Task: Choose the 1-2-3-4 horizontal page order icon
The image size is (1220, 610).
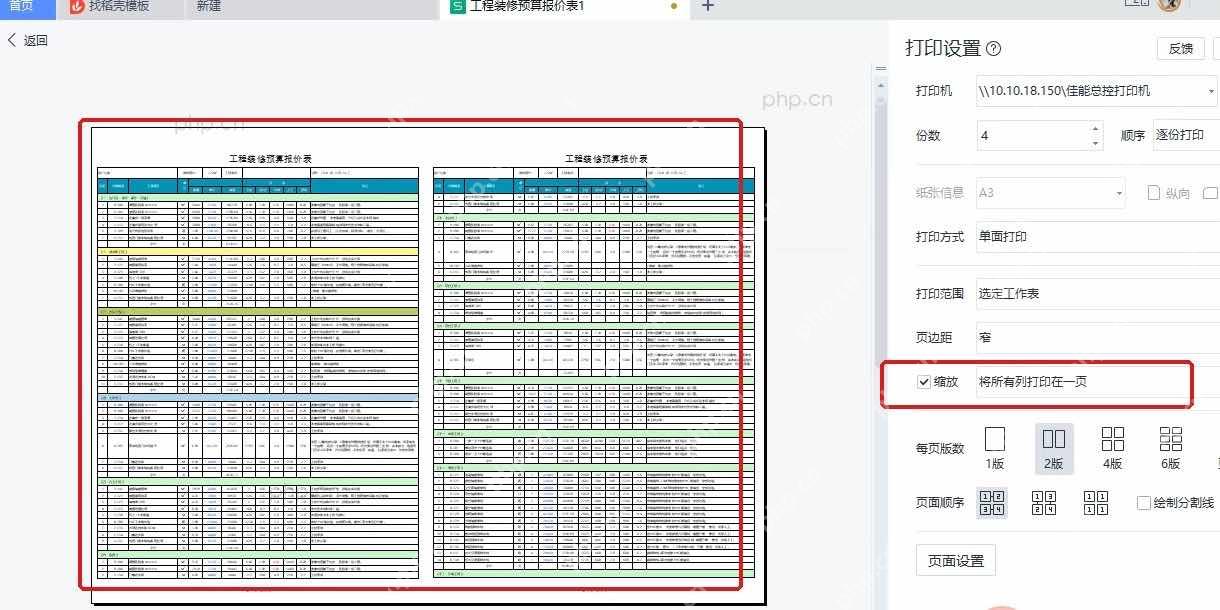Action: [990, 503]
